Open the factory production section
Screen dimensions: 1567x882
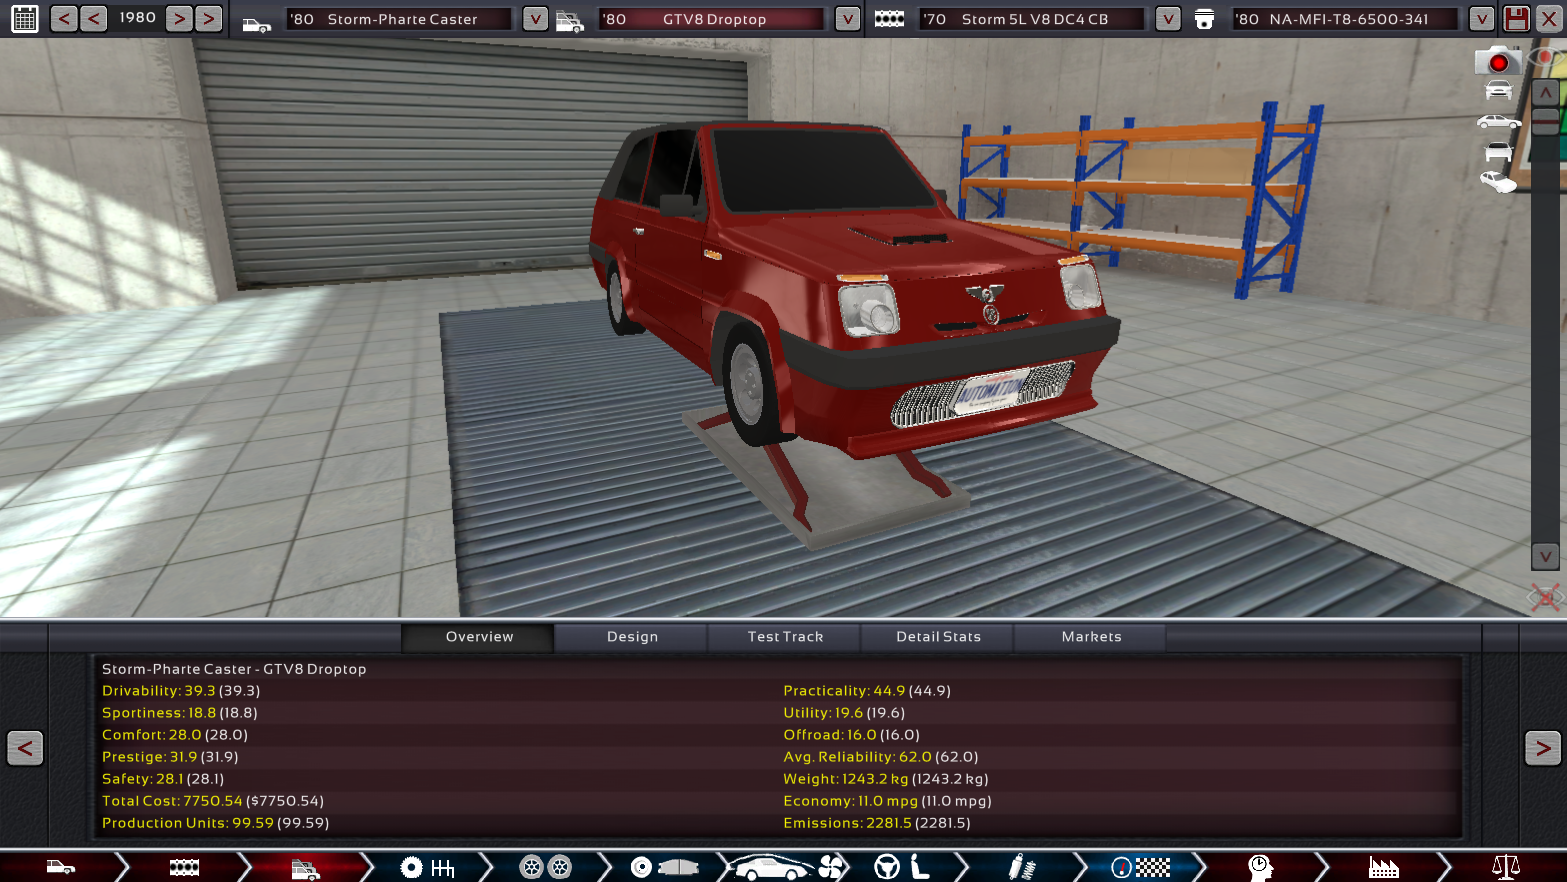[1383, 867]
